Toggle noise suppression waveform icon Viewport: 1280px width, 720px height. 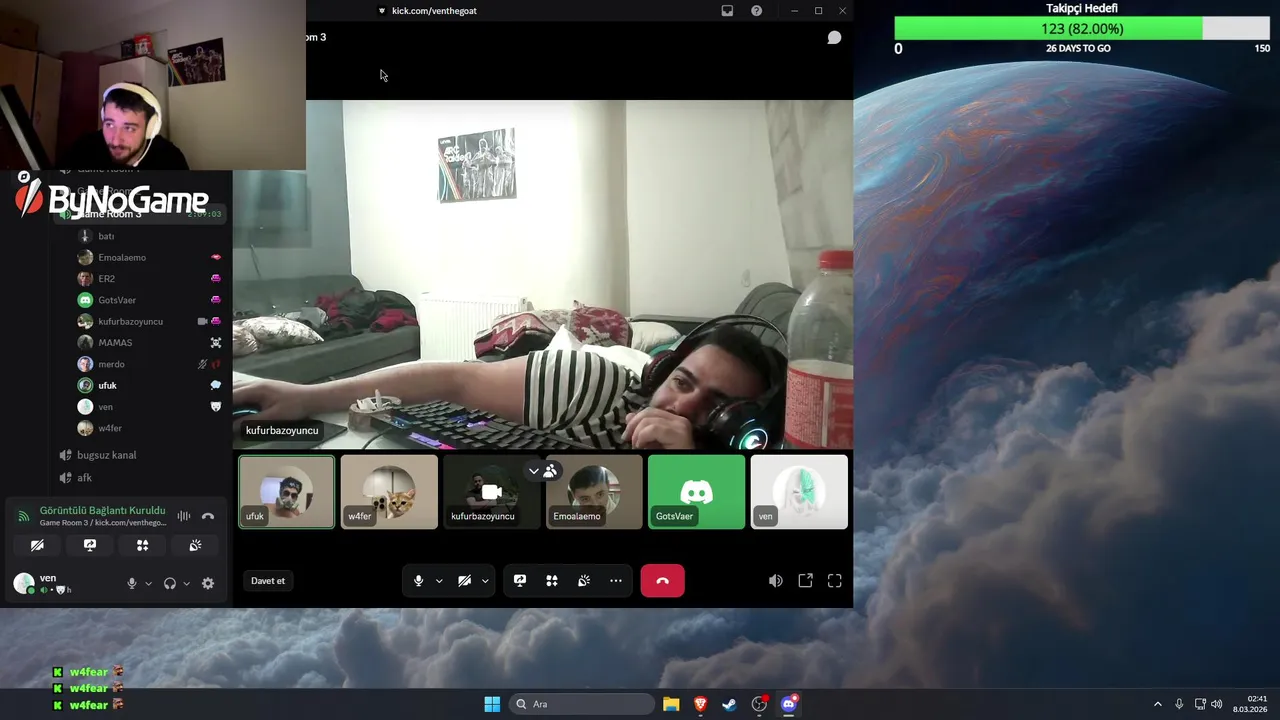pos(184,516)
